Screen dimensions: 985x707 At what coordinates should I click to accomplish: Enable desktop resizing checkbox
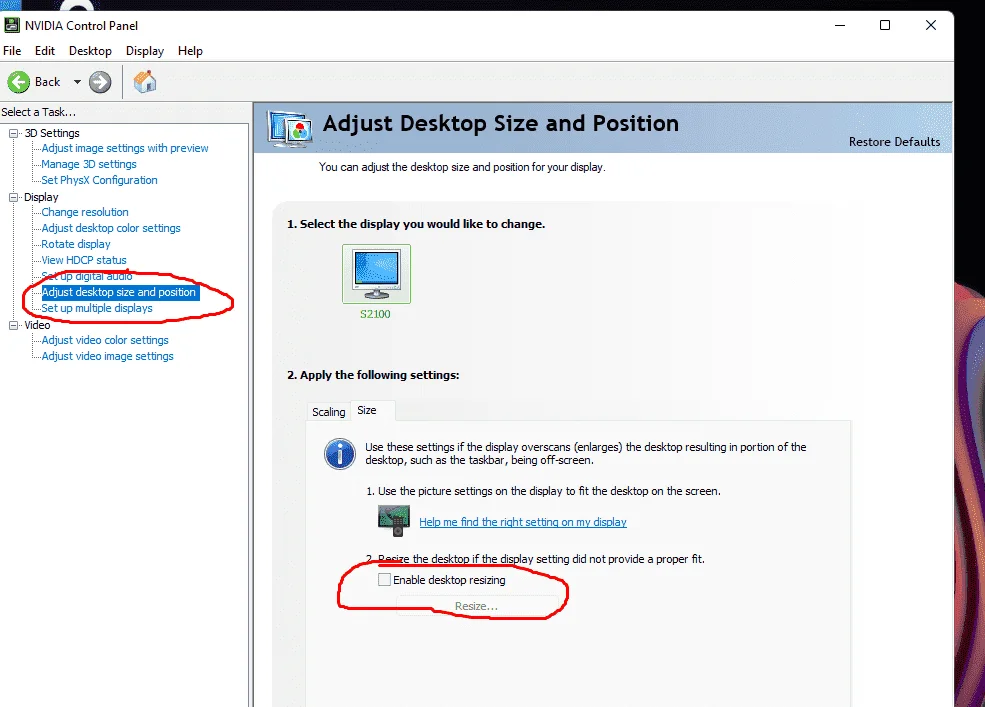click(x=384, y=579)
